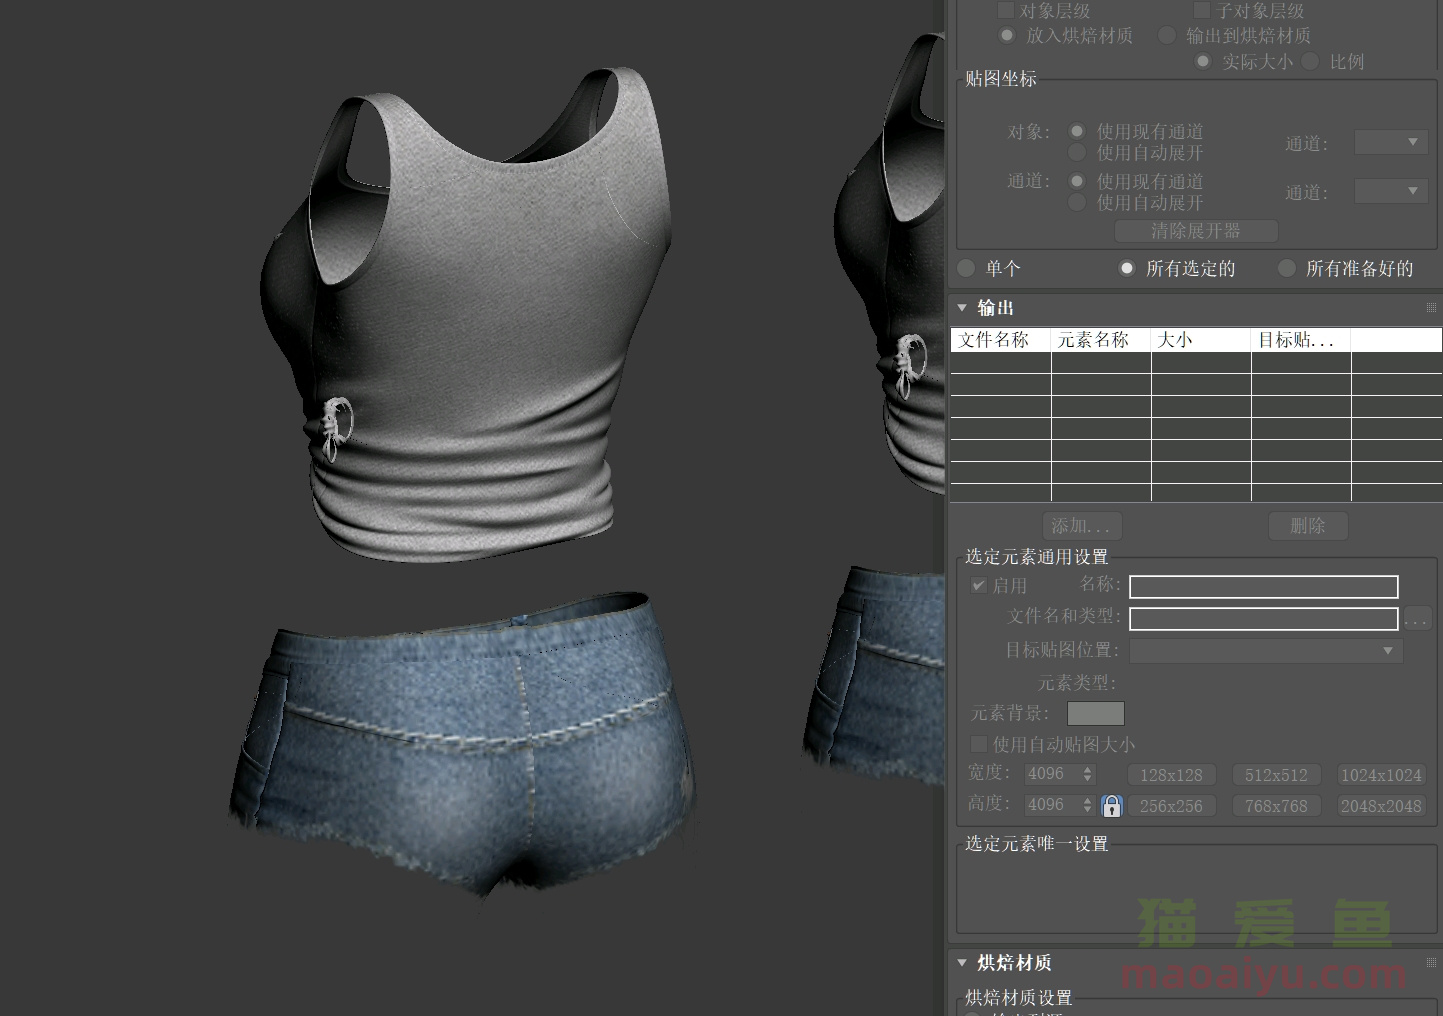Viewport: 1443px width, 1016px height.
Task: Click the 清除展开器 button
Action: click(x=1196, y=231)
